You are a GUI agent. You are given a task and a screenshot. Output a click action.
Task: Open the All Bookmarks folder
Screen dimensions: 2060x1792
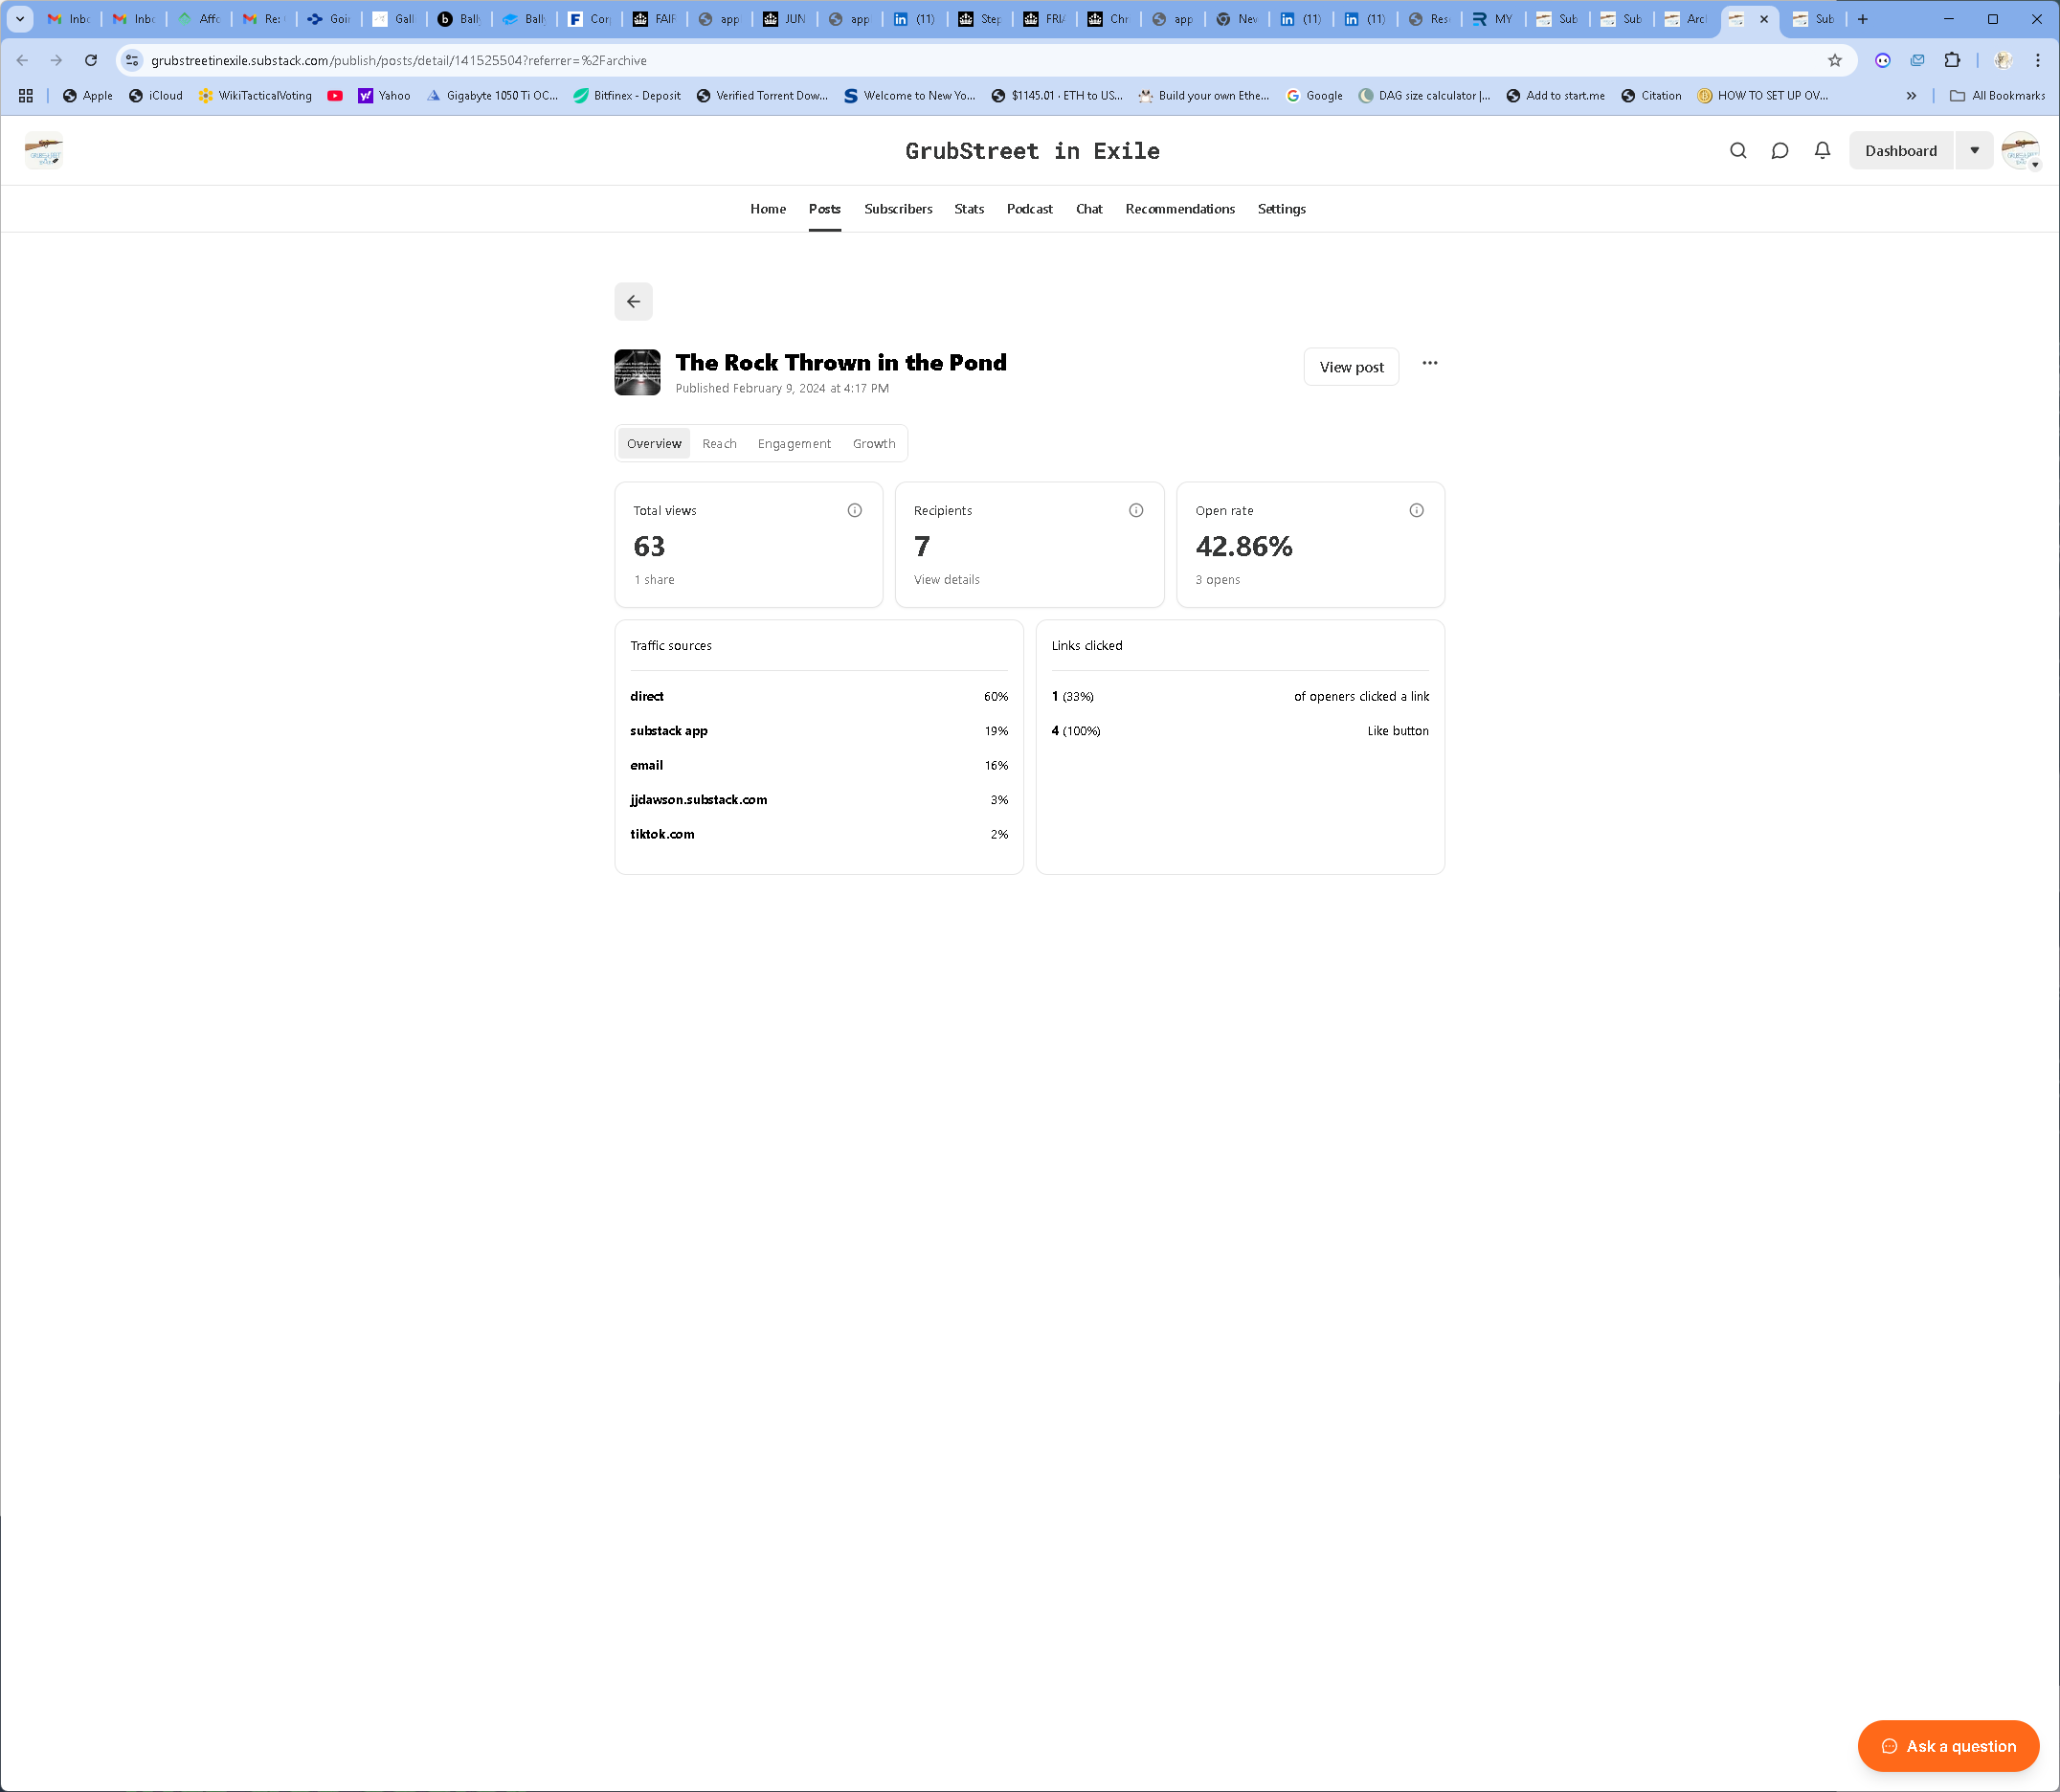point(1997,95)
